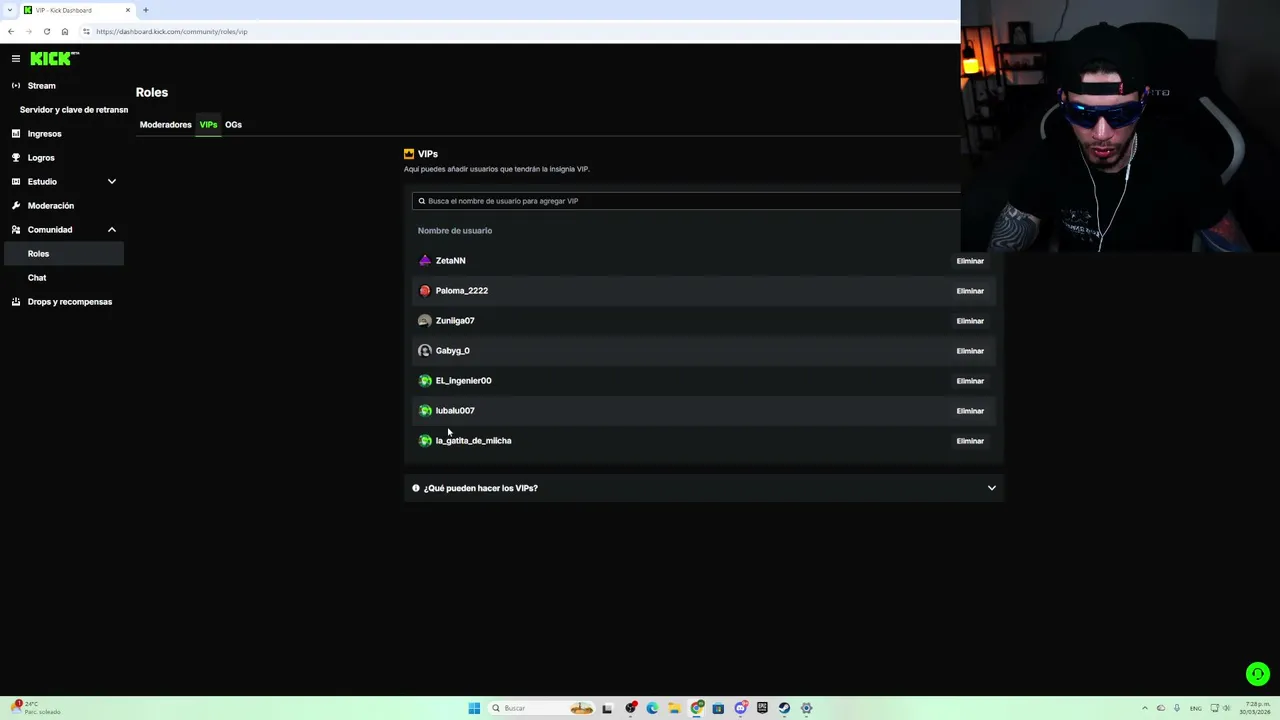The image size is (1280, 720).
Task: Remove Gabyg_0 from VIPs
Action: [x=970, y=351]
